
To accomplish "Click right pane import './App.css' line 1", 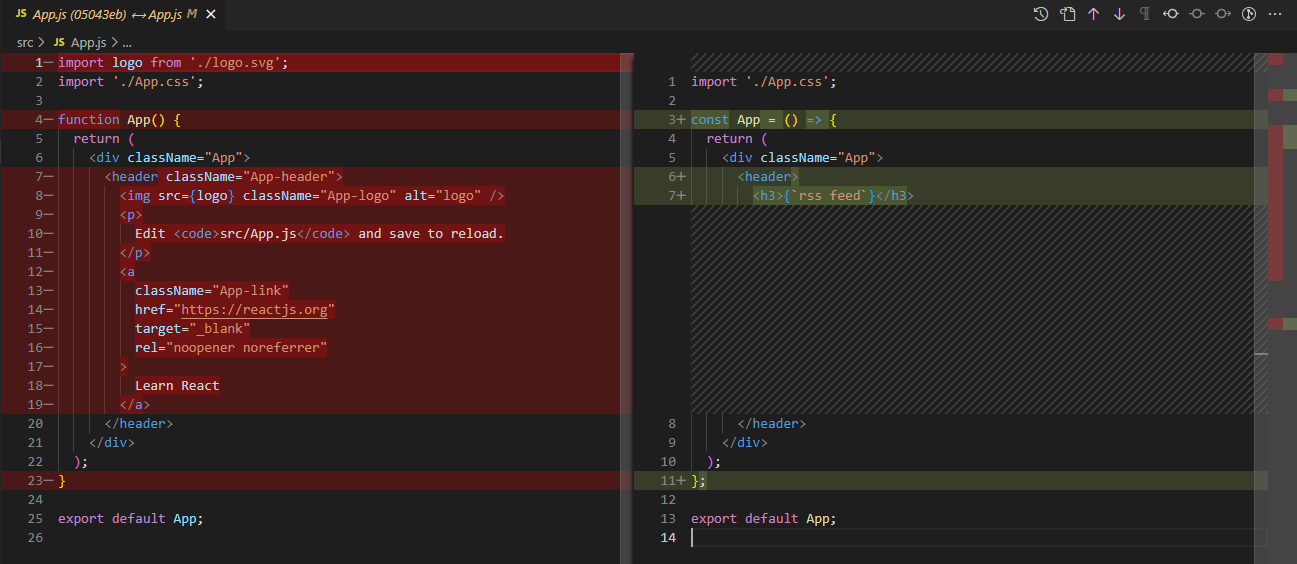I will pyautogui.click(x=764, y=81).
